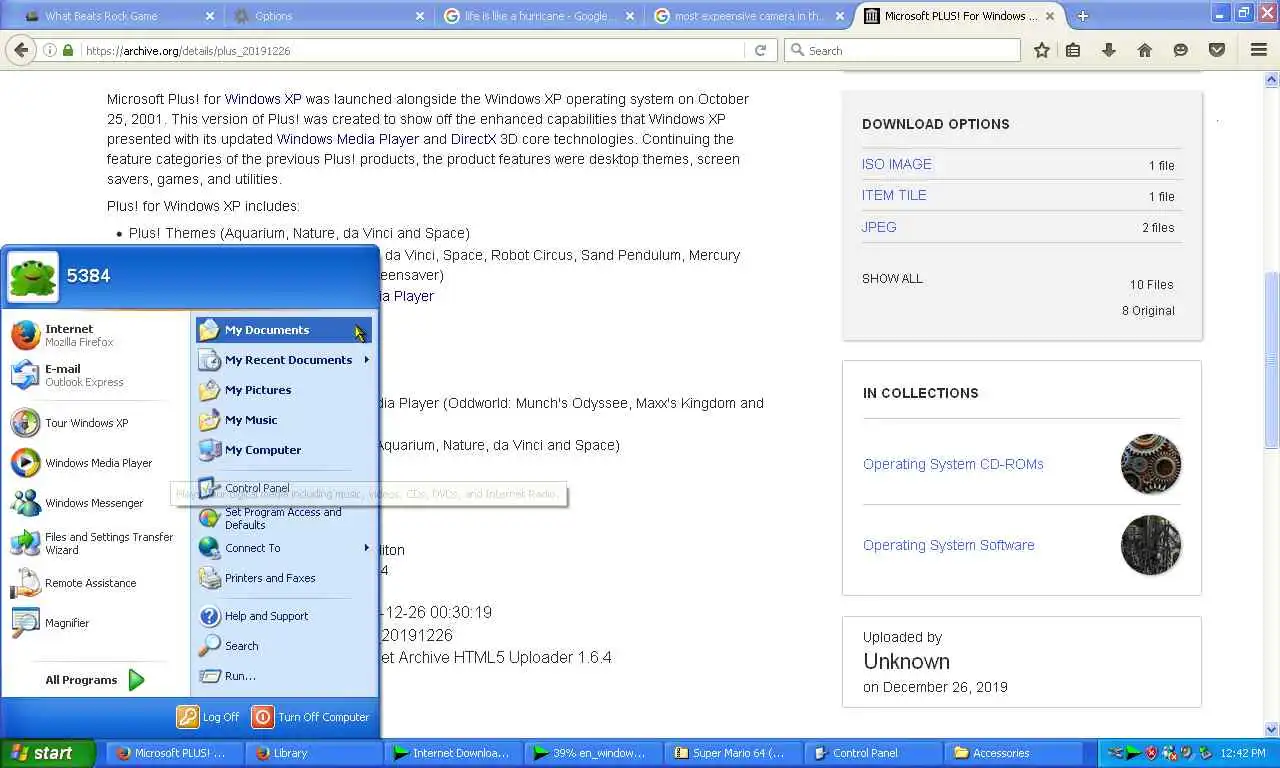Click the Start button

[47, 753]
